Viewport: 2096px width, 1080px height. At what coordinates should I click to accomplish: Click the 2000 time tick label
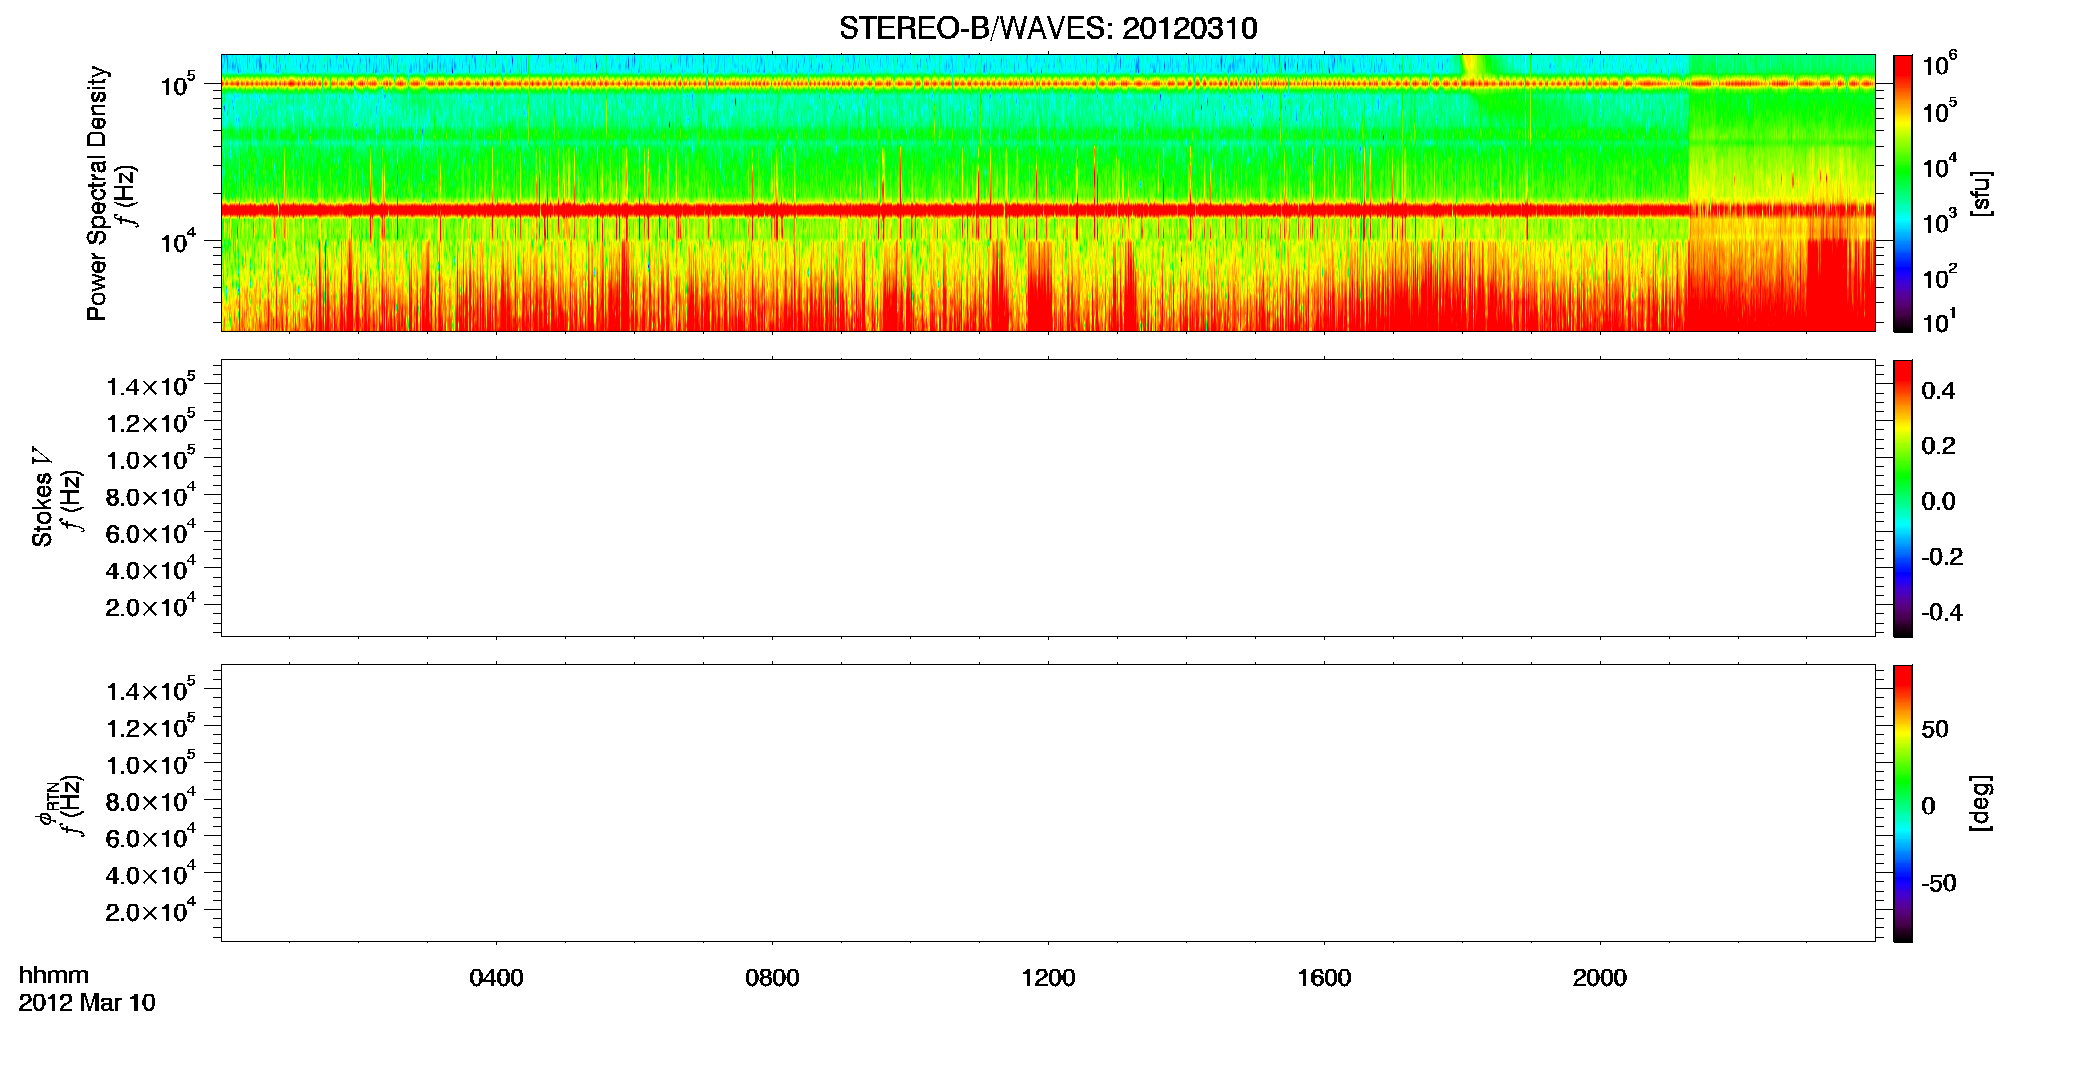1599,978
